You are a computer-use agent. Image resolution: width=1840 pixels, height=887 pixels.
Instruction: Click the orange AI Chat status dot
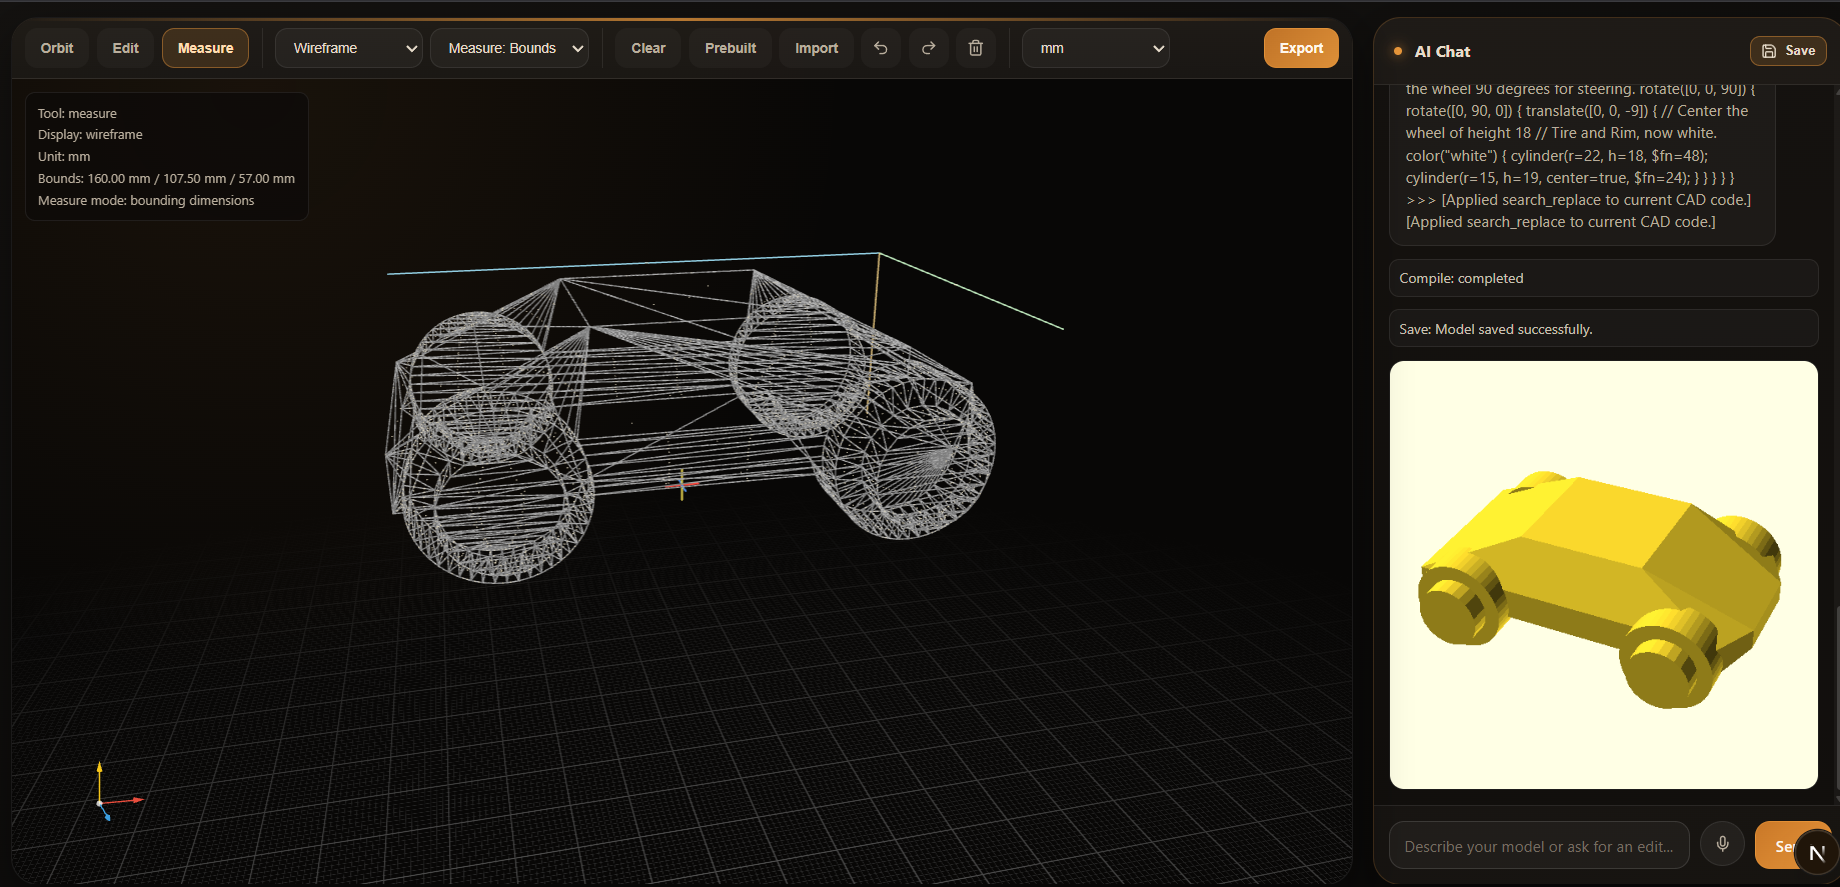(1398, 51)
